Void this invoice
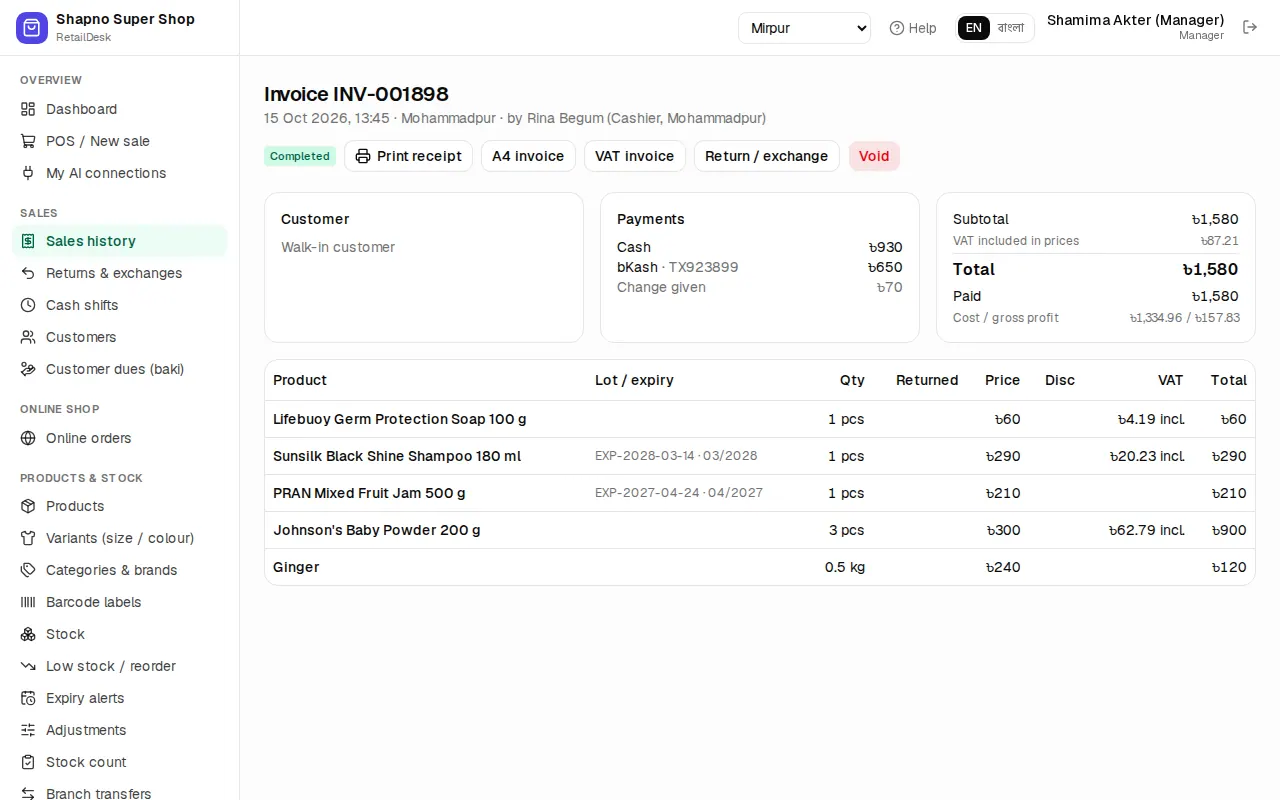This screenshot has width=1280, height=800. pyautogui.click(x=874, y=156)
